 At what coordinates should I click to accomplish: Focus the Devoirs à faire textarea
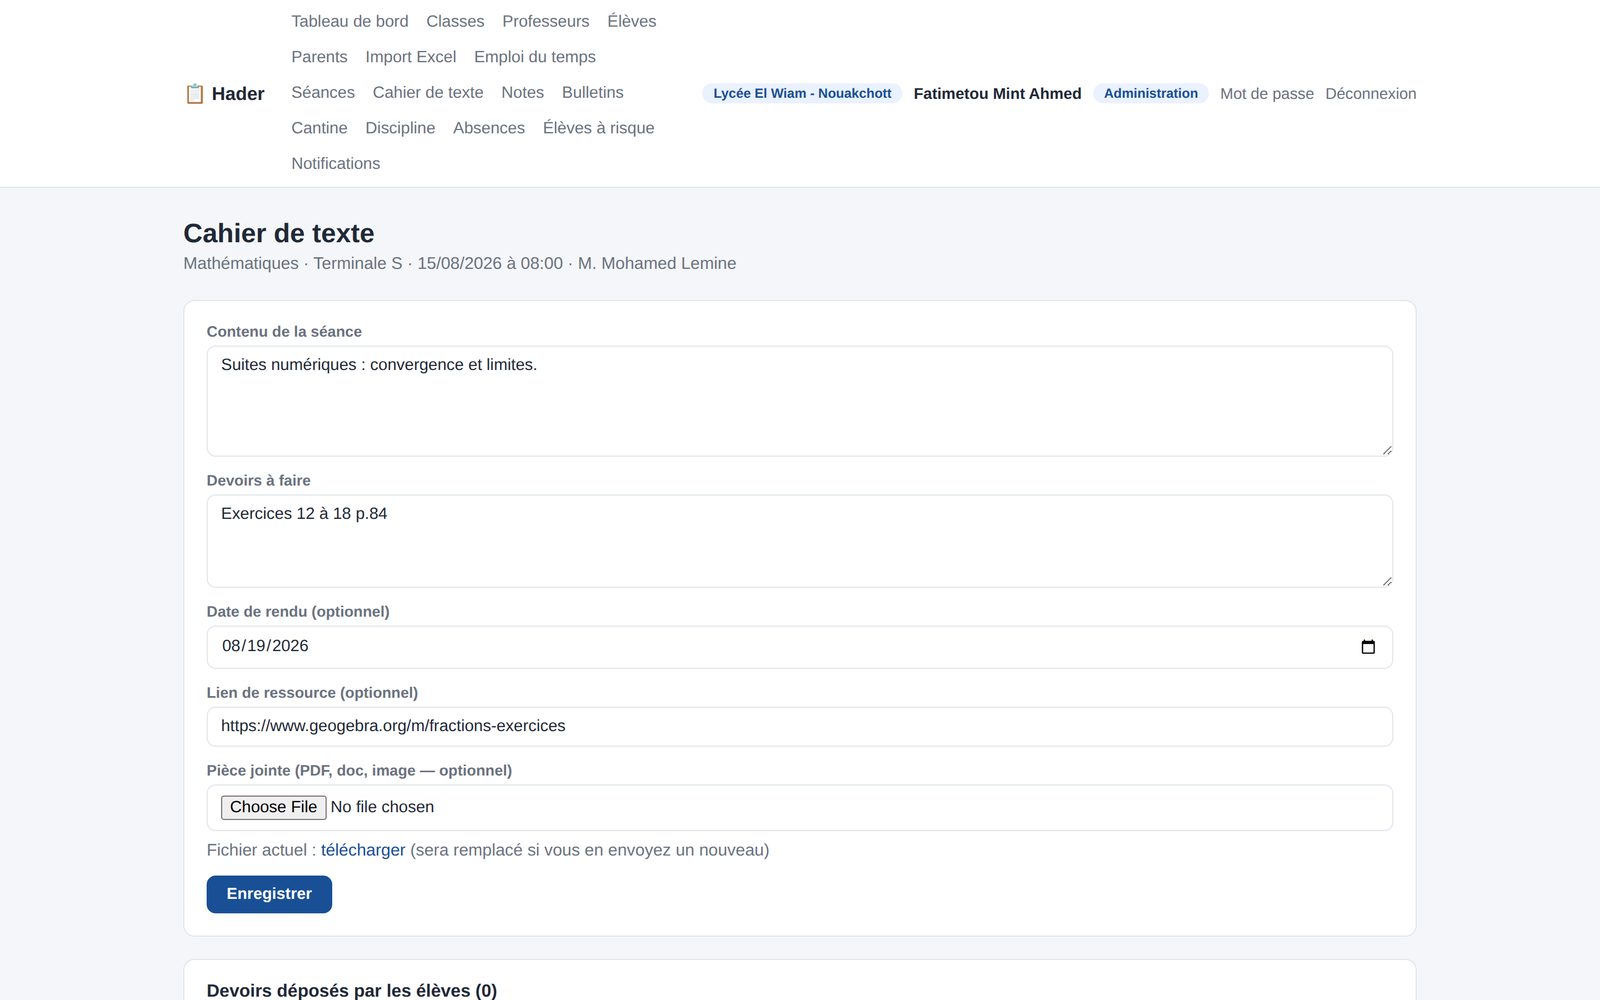(799, 541)
